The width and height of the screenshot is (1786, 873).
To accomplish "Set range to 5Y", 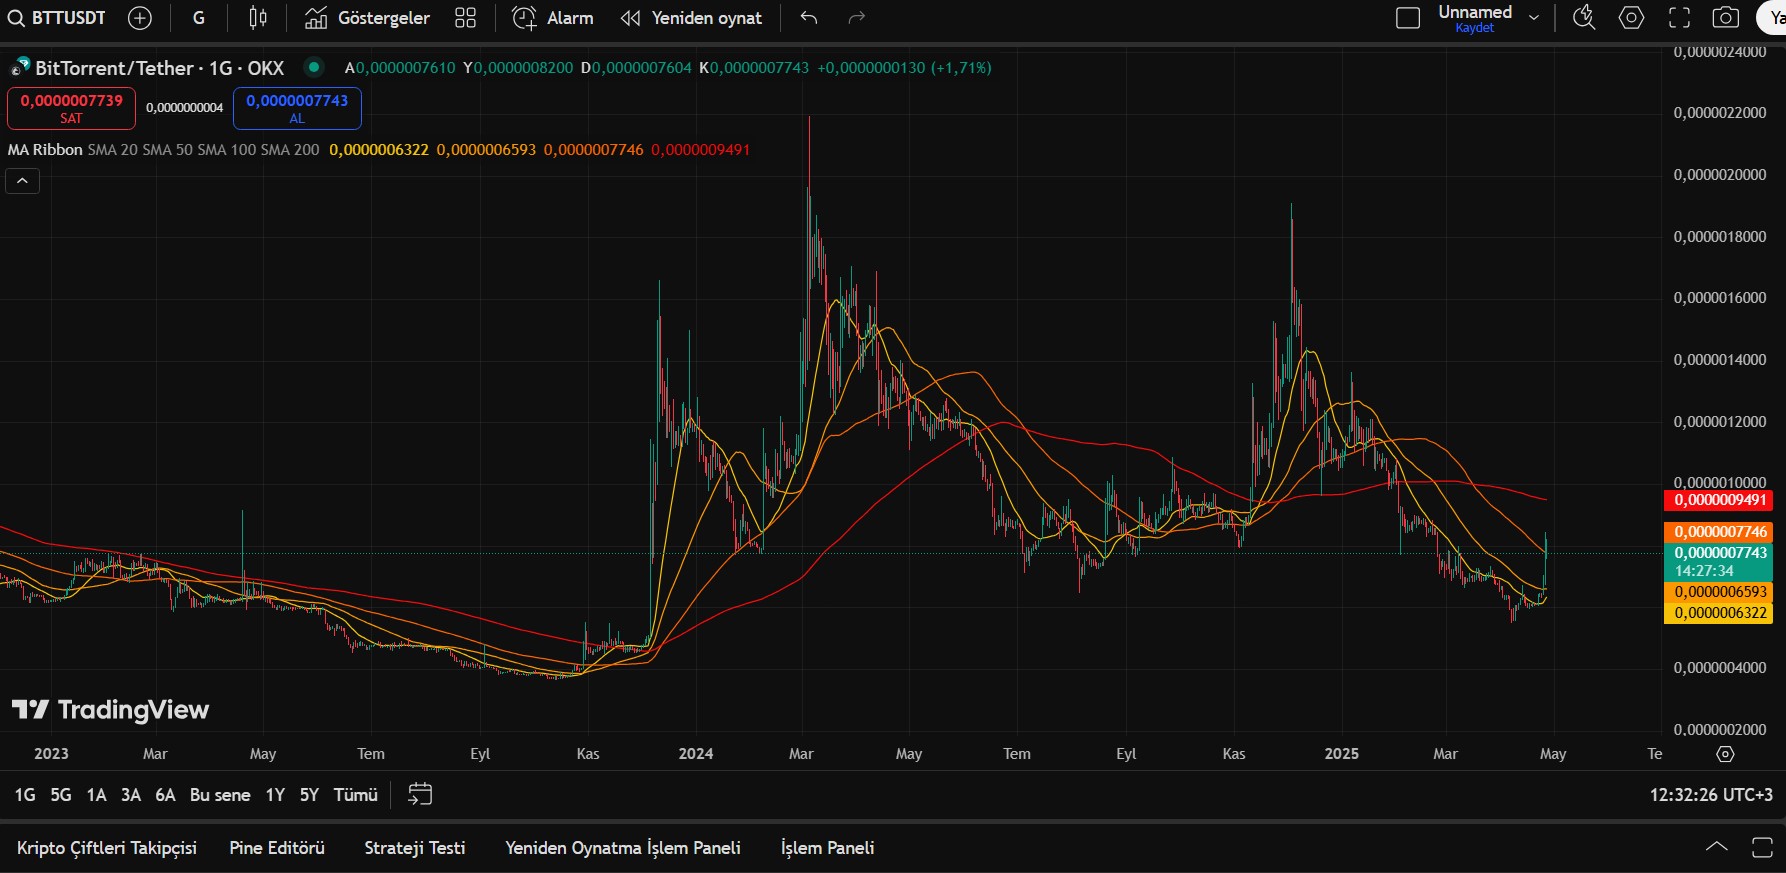I will (309, 795).
